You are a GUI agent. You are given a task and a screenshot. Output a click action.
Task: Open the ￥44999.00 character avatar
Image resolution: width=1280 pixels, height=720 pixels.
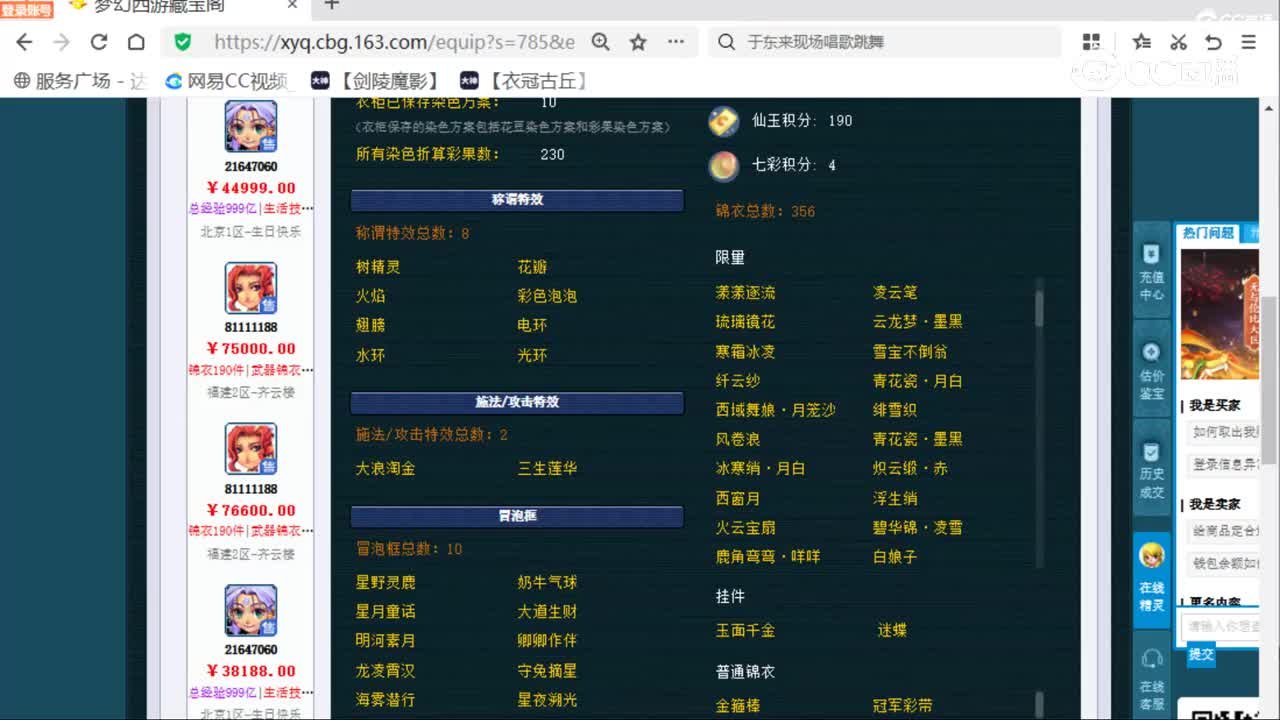(251, 127)
